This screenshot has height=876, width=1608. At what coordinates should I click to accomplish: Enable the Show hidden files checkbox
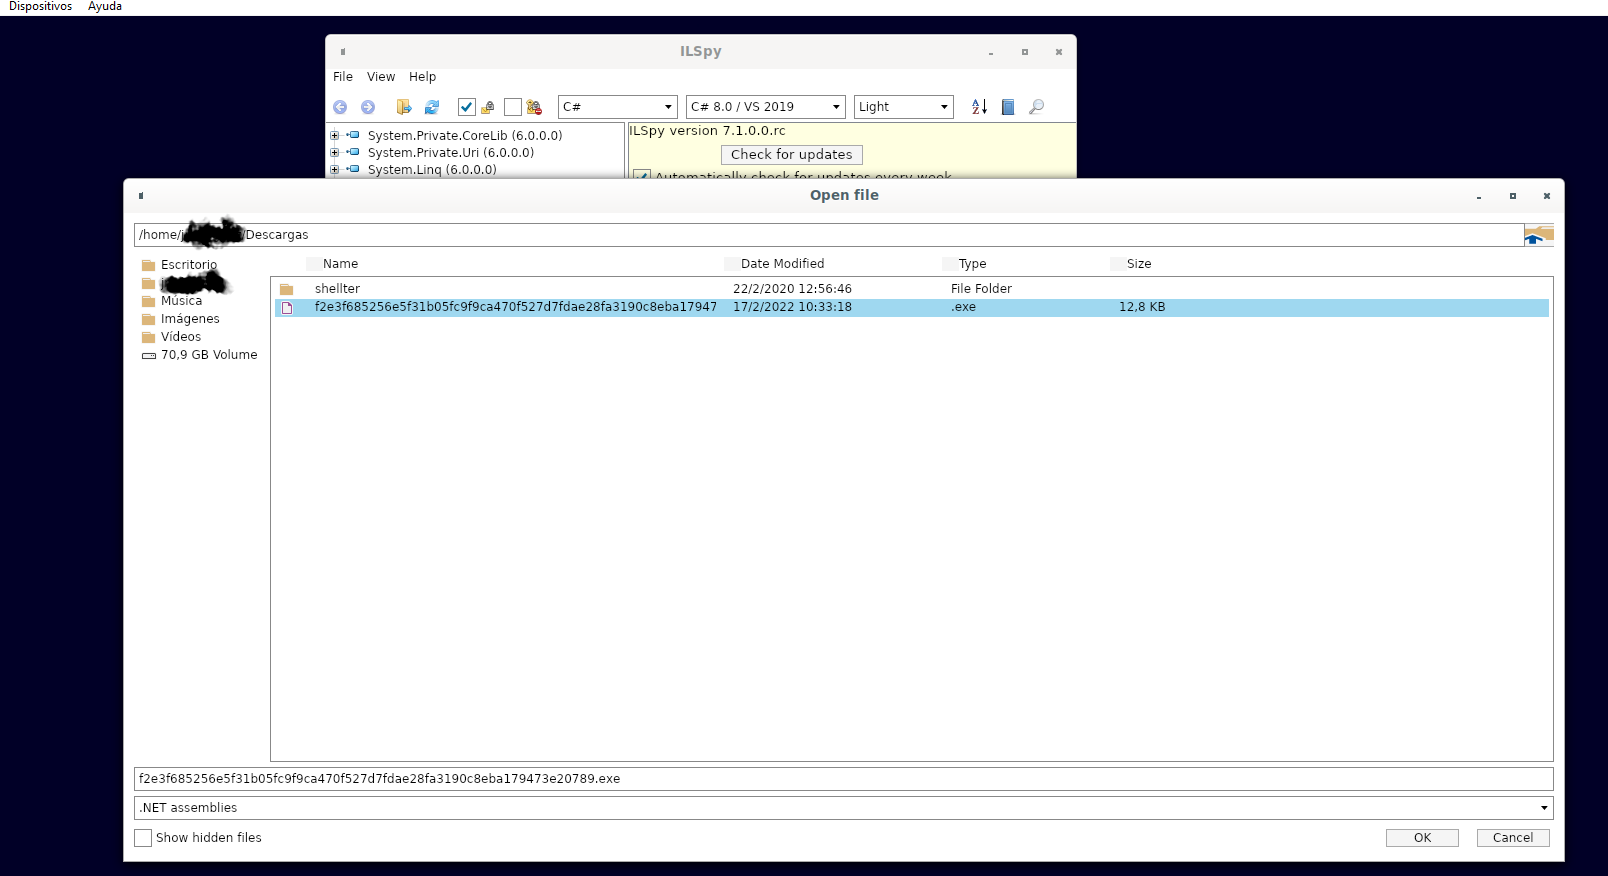144,838
